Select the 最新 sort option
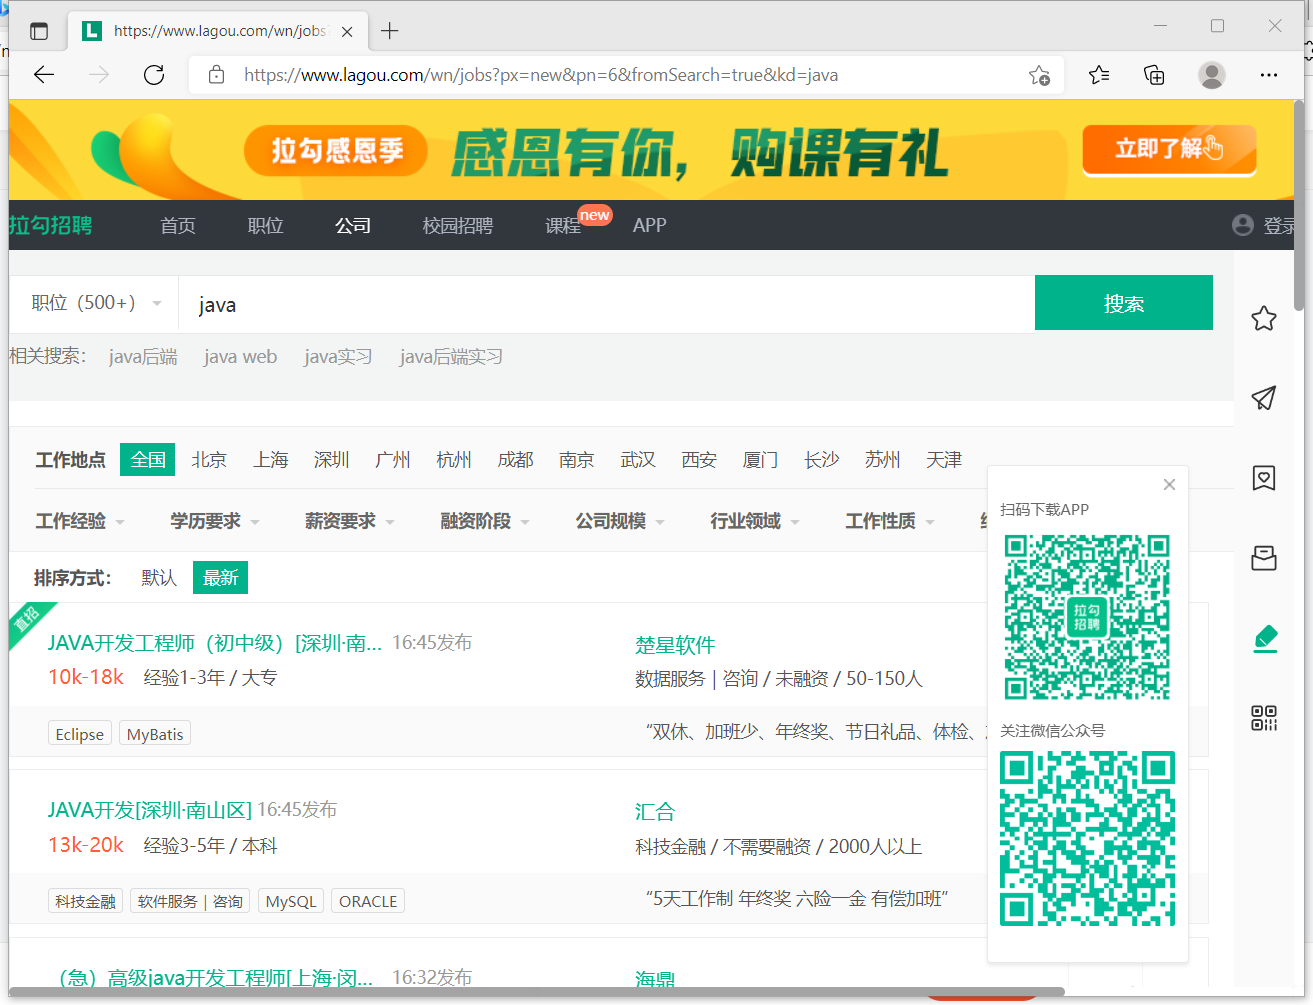1313x1005 pixels. point(220,578)
